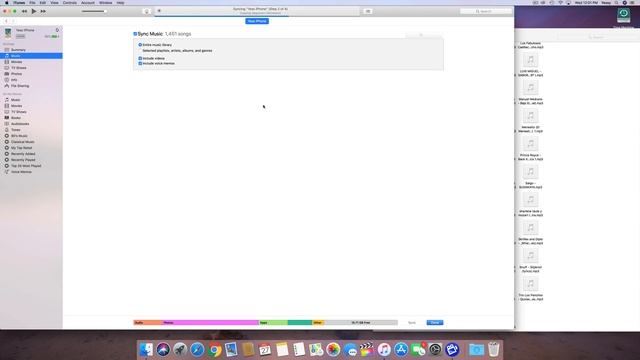Click the Play button in iTunes toolbar
640x360 pixels.
coord(34,11)
